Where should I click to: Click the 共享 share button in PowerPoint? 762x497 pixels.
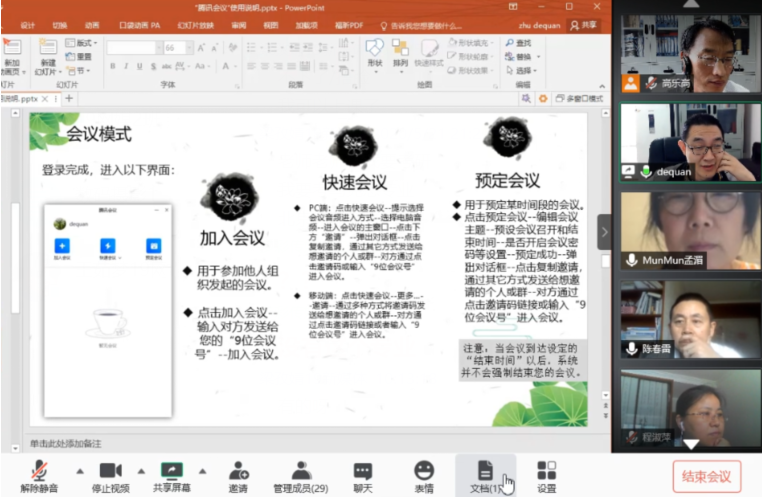pyautogui.click(x=584, y=25)
